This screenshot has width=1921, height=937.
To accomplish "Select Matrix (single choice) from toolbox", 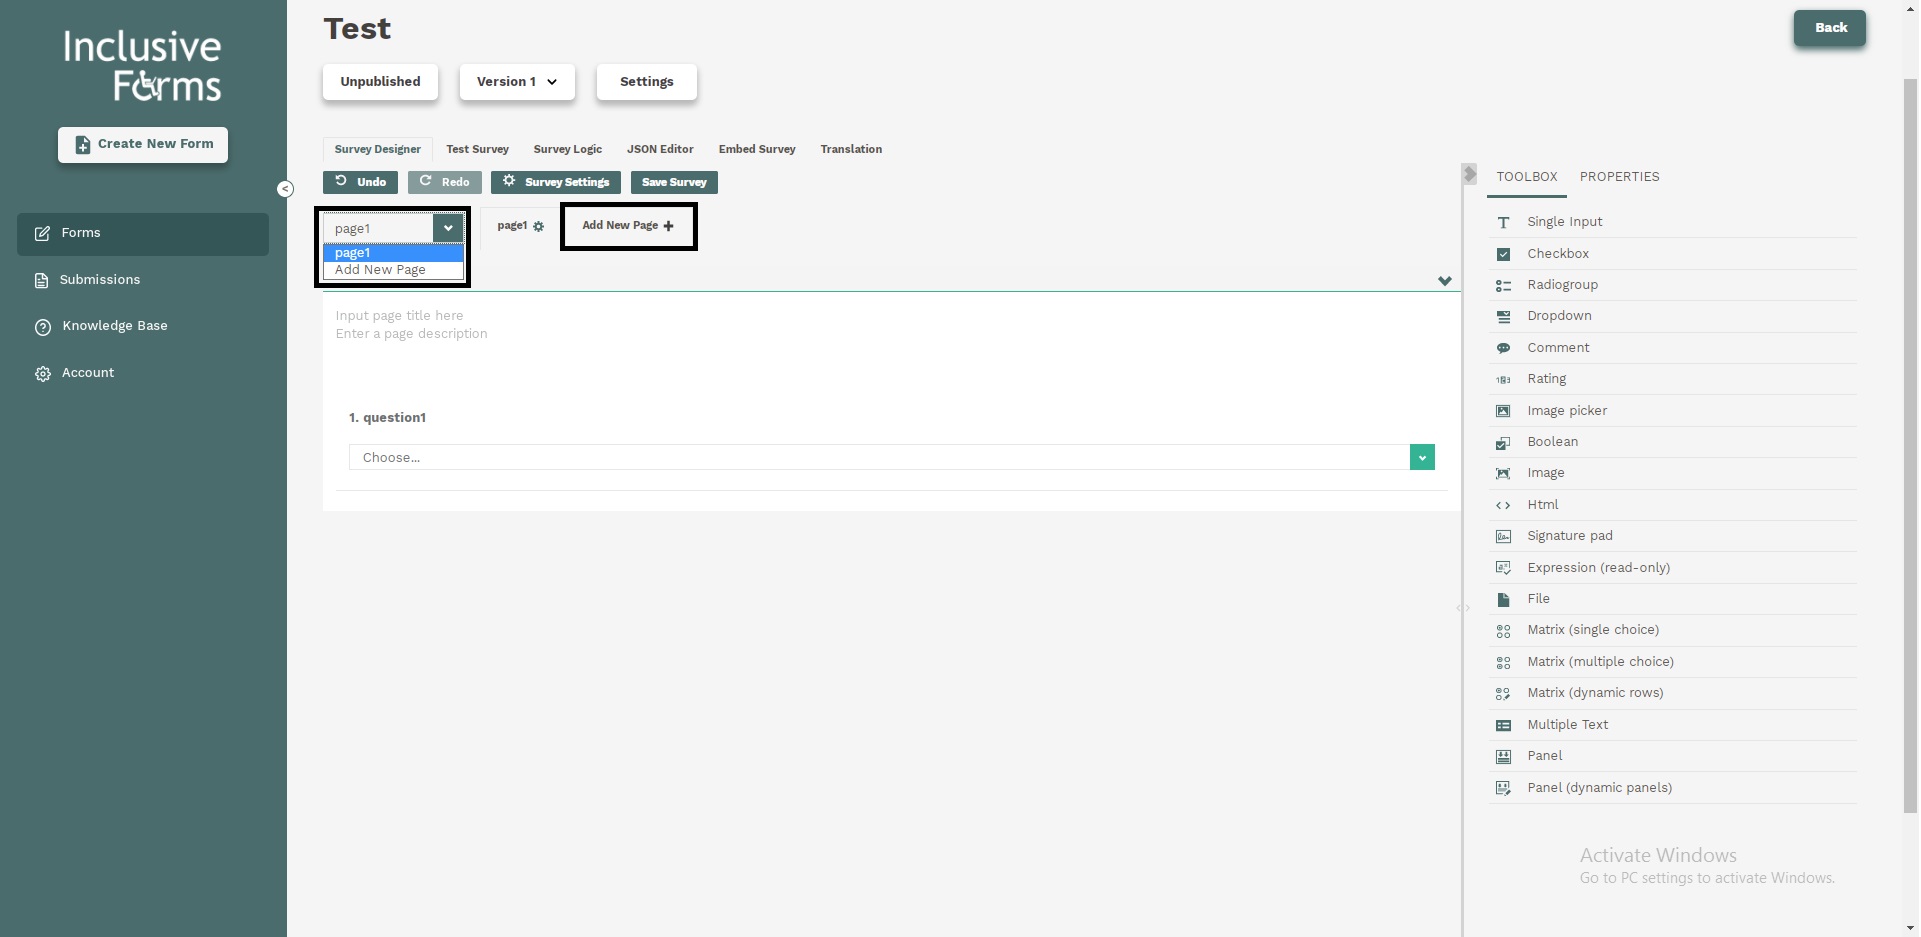I will click(1593, 630).
